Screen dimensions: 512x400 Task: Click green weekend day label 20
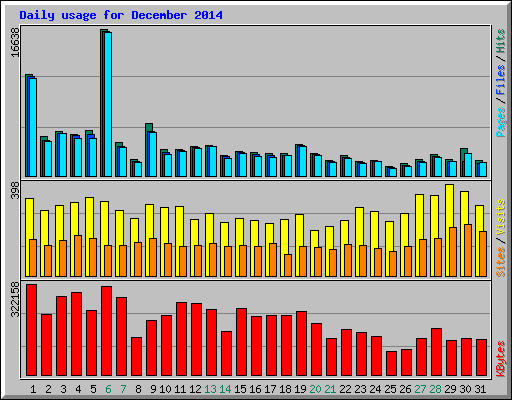click(315, 389)
